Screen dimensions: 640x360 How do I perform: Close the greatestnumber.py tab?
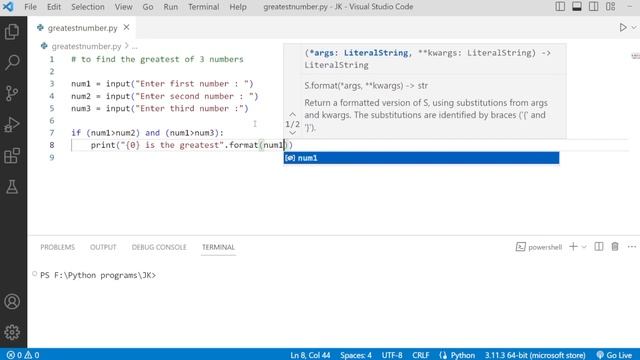coord(127,27)
